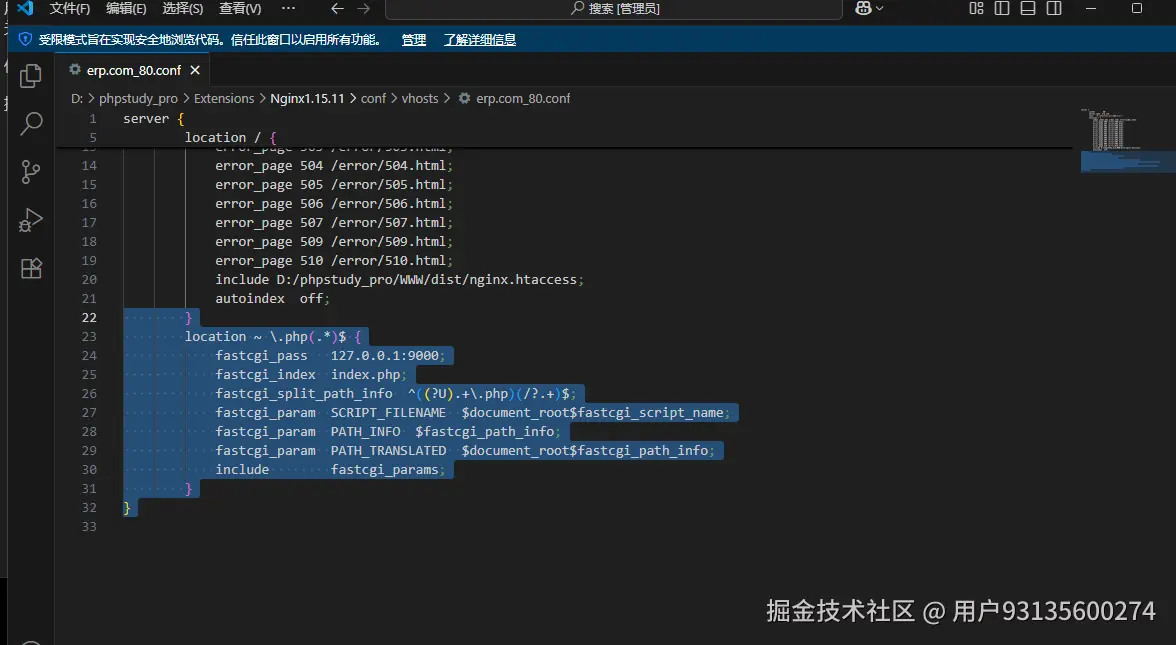Screen dimensions: 1176x645
Task: Click the include nginx.htaccess line
Action: click(399, 279)
